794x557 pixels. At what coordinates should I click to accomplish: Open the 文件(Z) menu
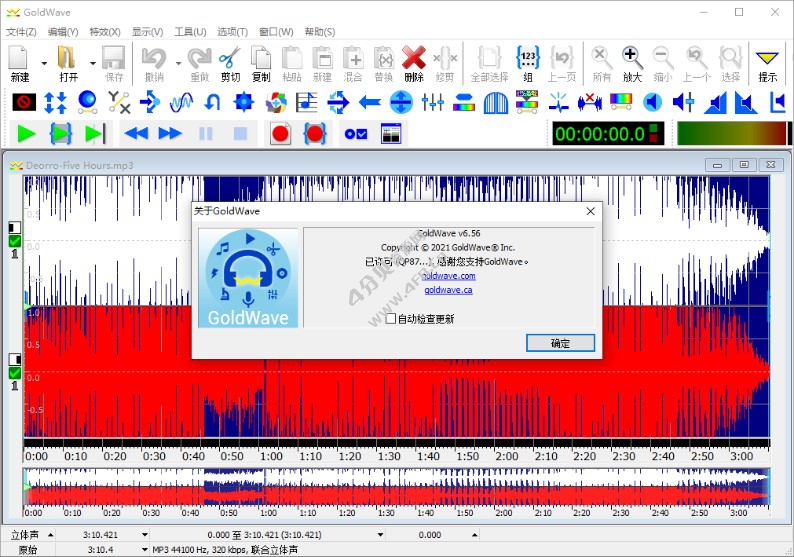tap(21, 32)
